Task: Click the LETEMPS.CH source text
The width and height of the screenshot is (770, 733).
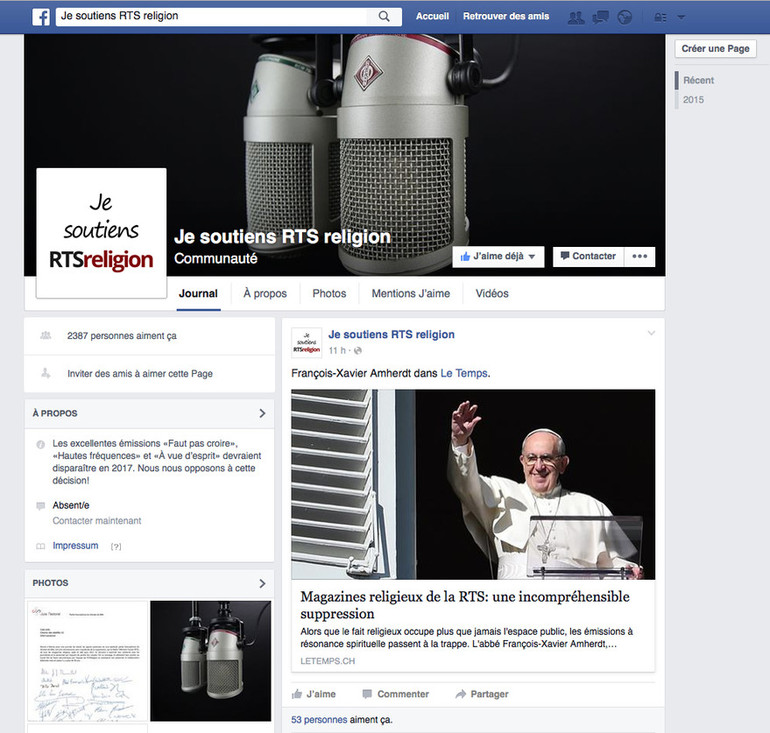Action: (x=328, y=661)
